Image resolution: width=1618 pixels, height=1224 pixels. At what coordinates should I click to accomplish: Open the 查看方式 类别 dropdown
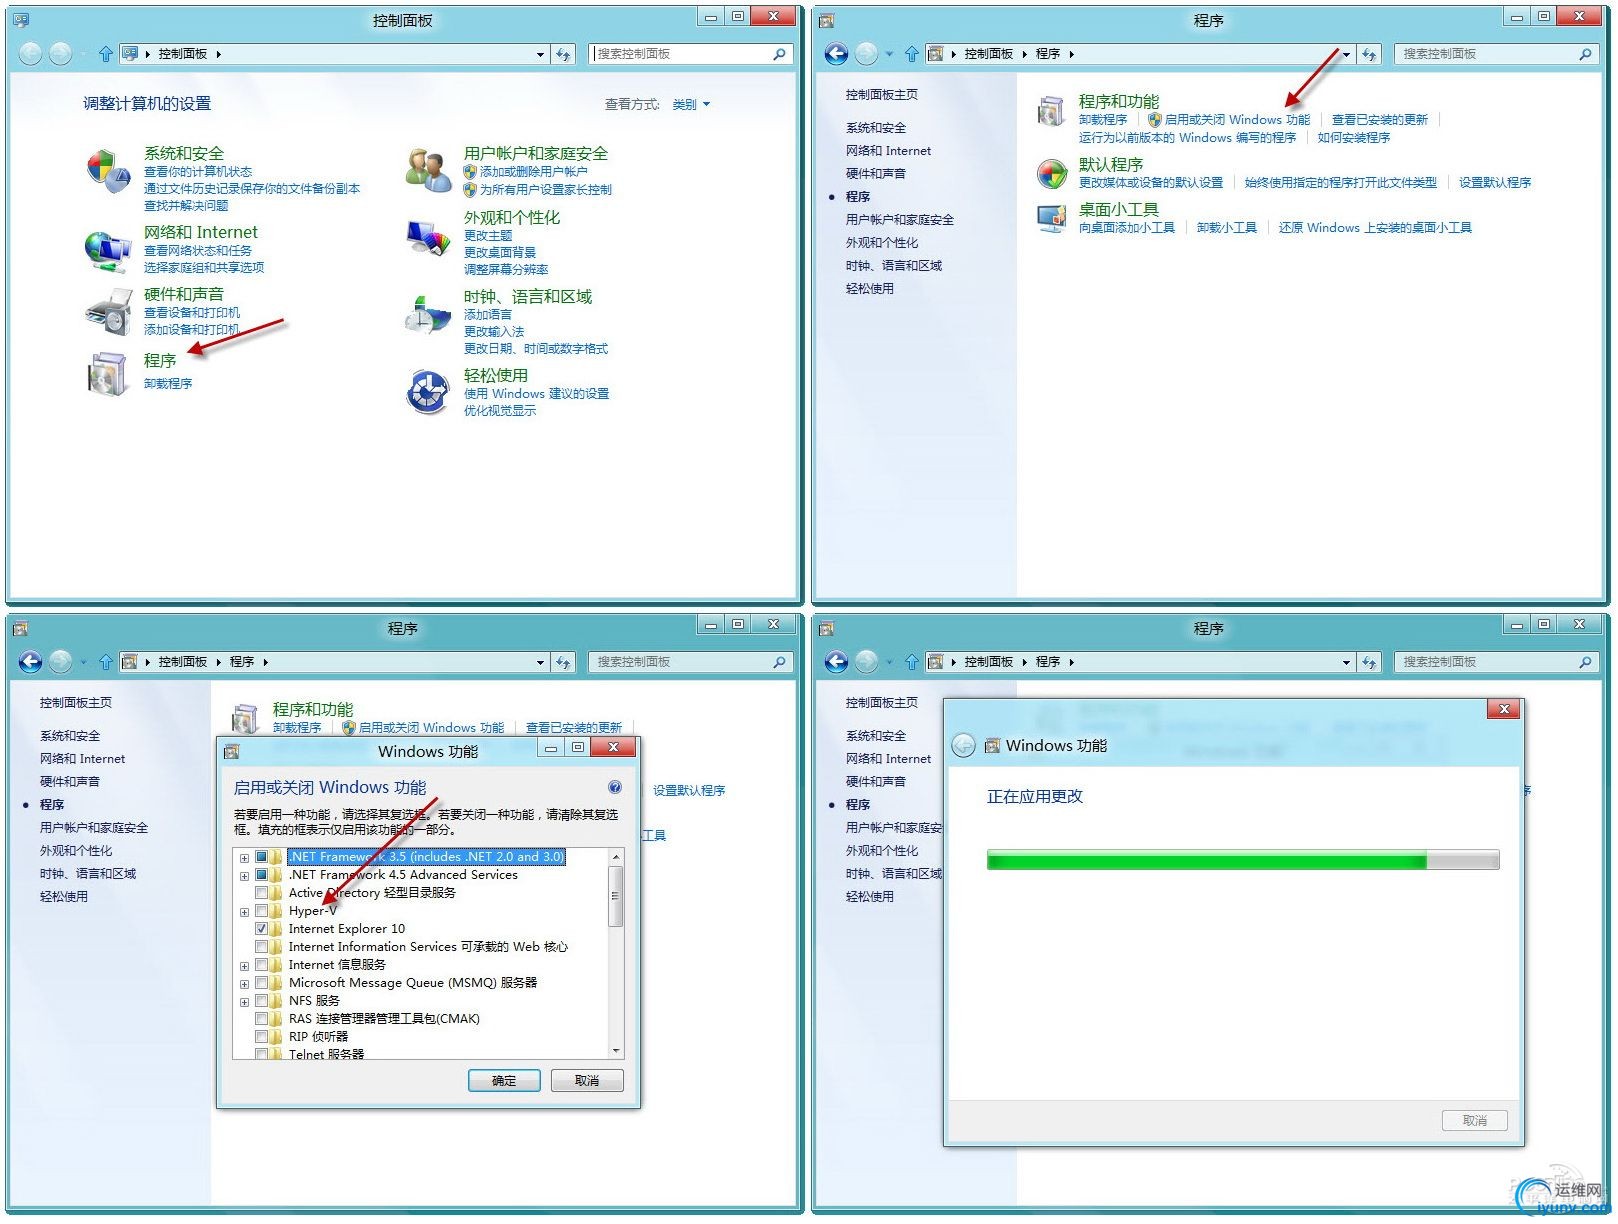(x=691, y=104)
